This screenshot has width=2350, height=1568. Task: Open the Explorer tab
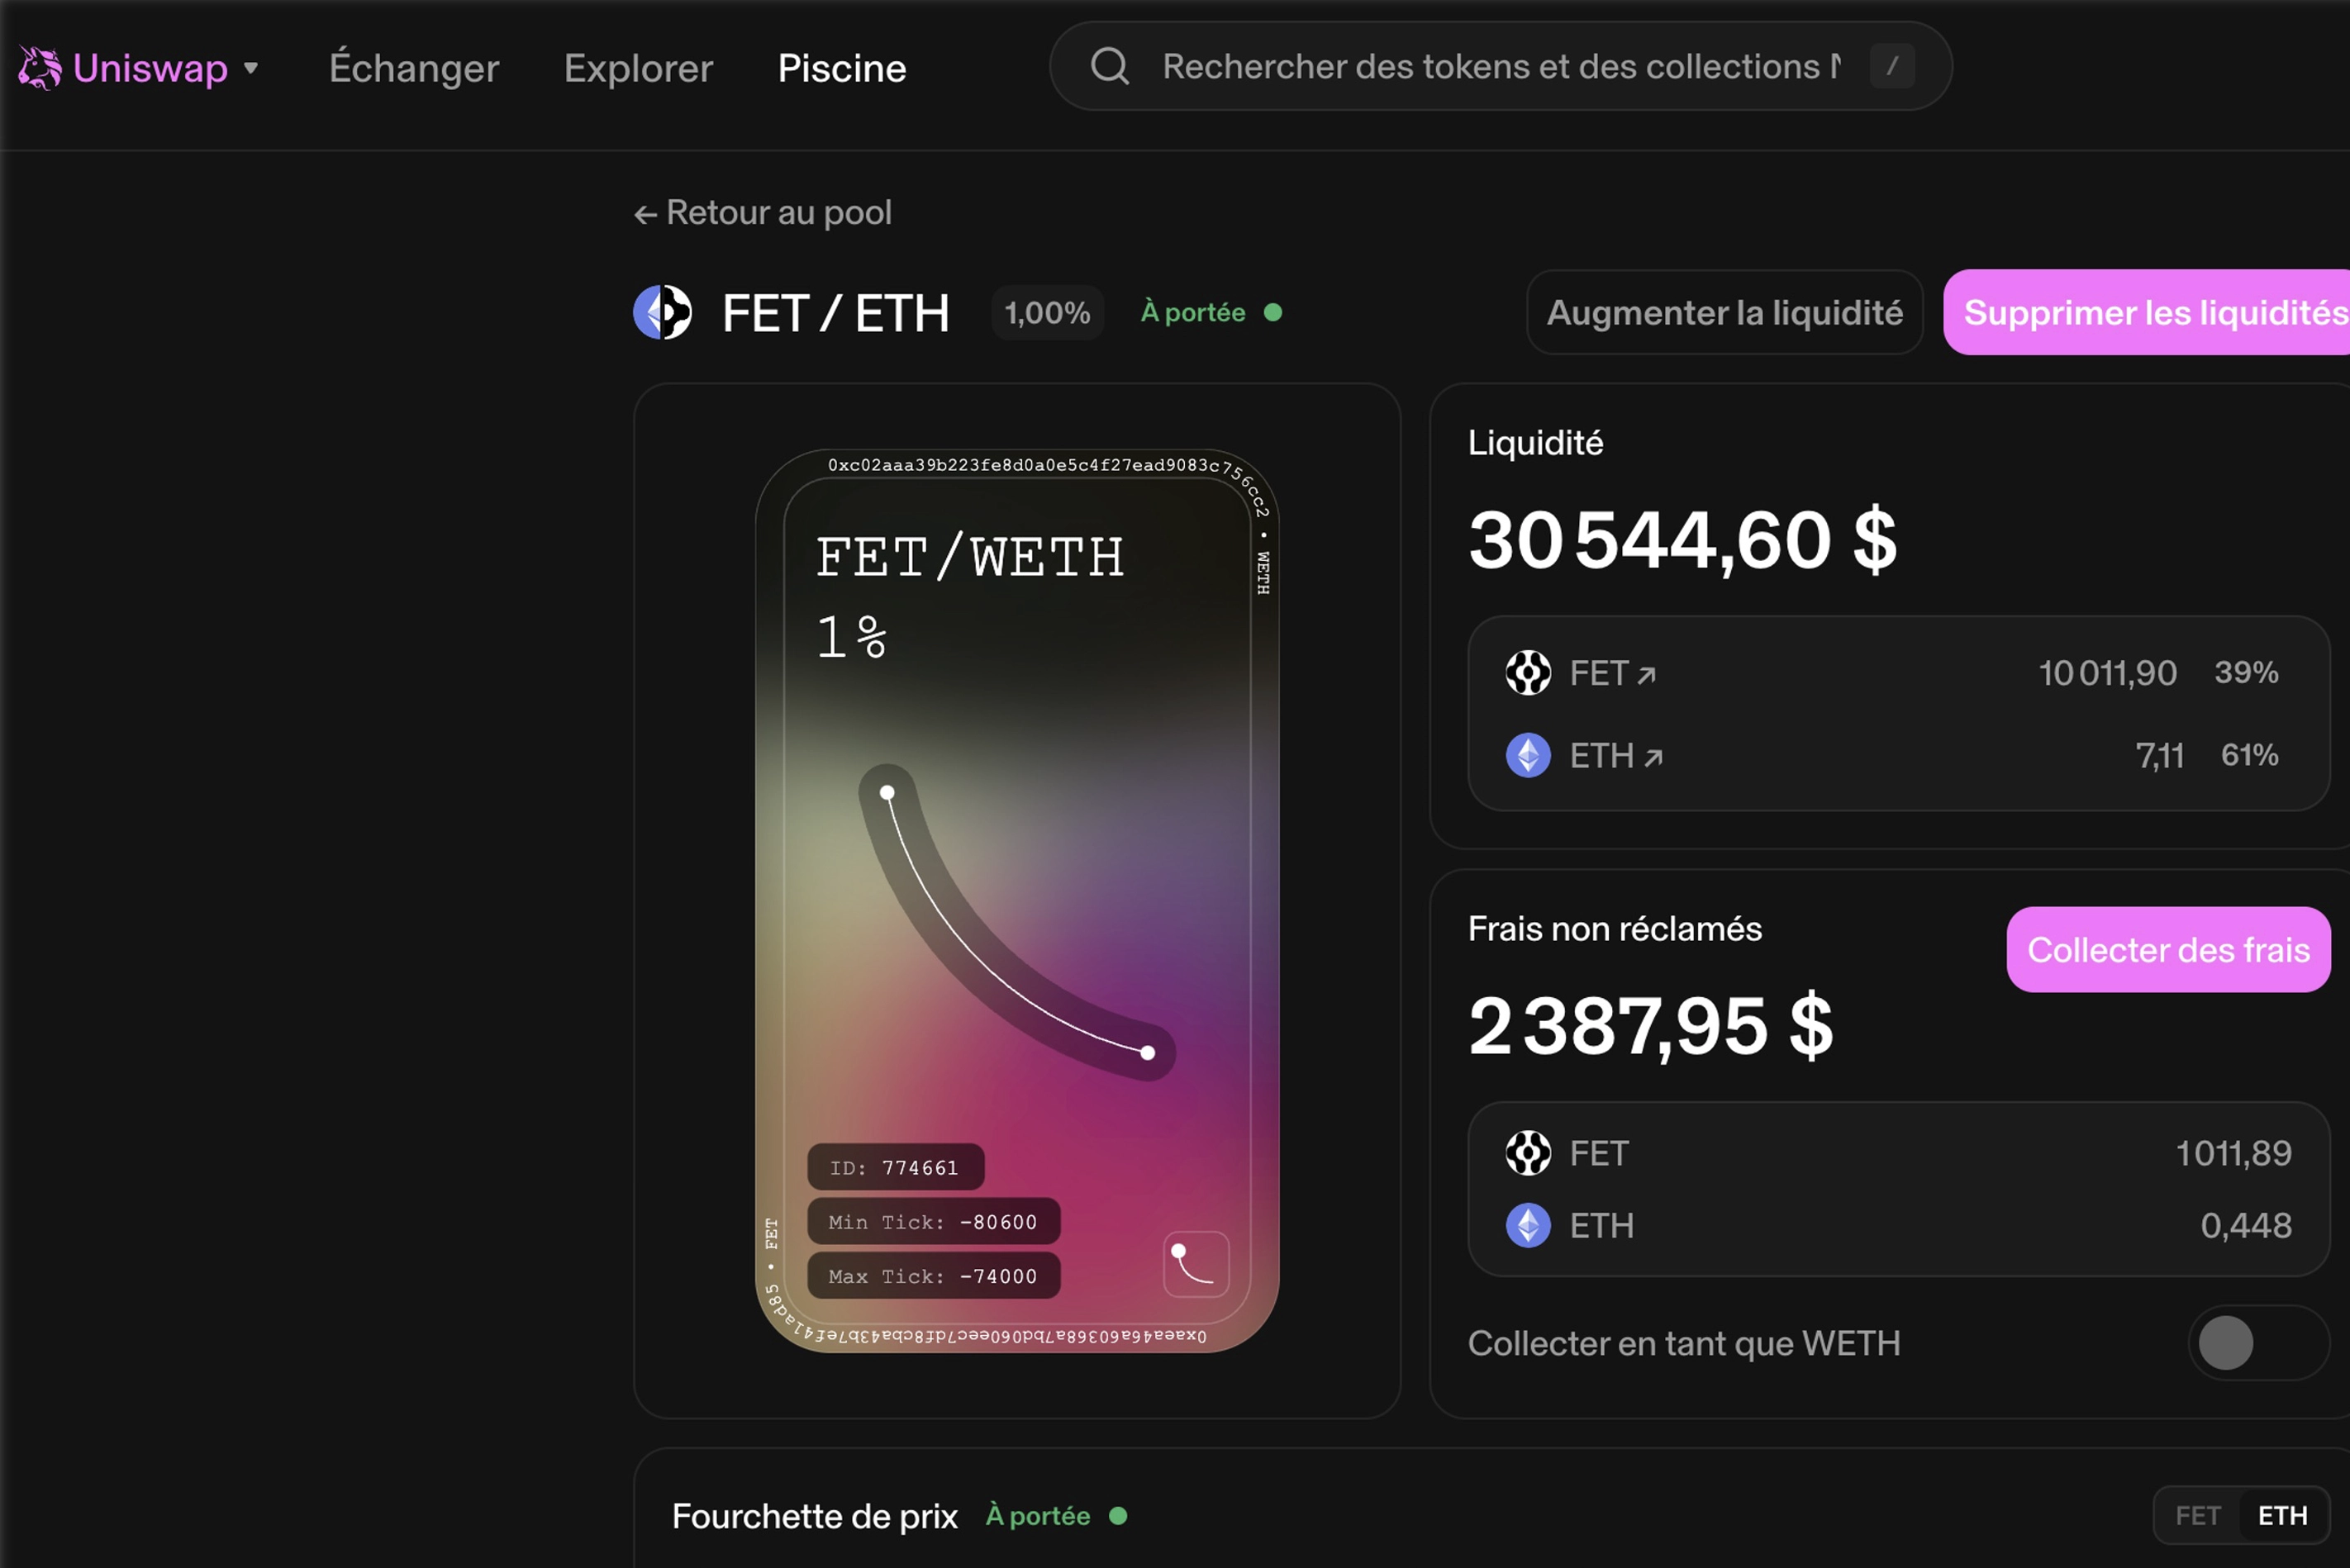[x=638, y=68]
